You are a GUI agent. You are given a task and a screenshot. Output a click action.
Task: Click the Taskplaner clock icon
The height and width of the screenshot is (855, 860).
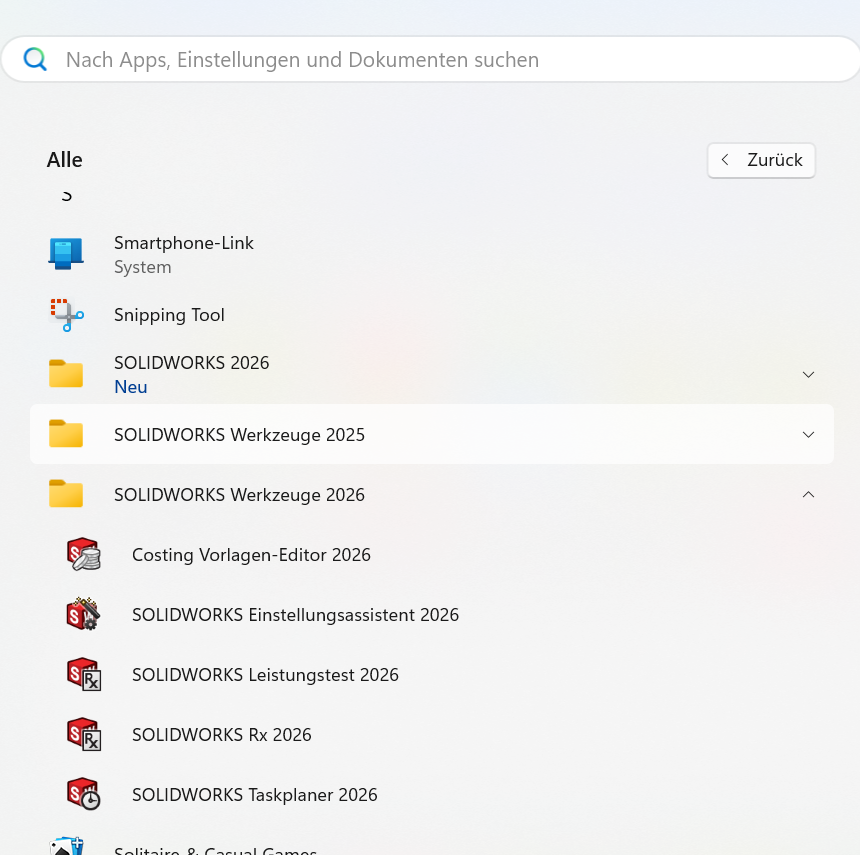pos(84,794)
